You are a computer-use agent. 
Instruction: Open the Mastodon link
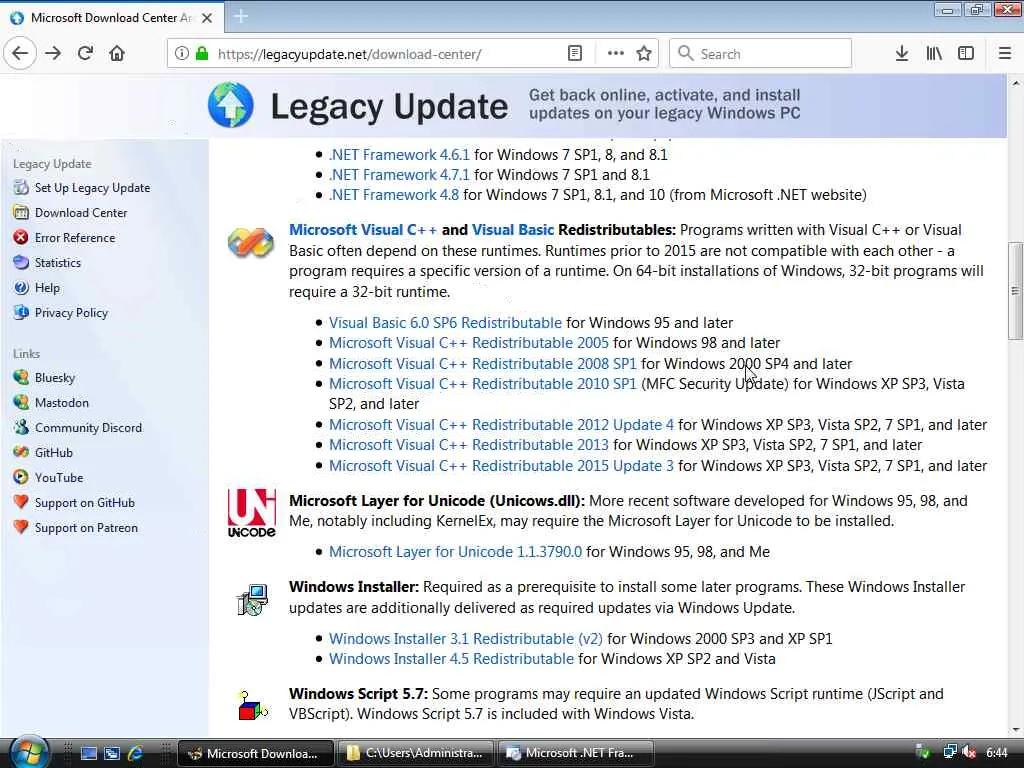(62, 402)
